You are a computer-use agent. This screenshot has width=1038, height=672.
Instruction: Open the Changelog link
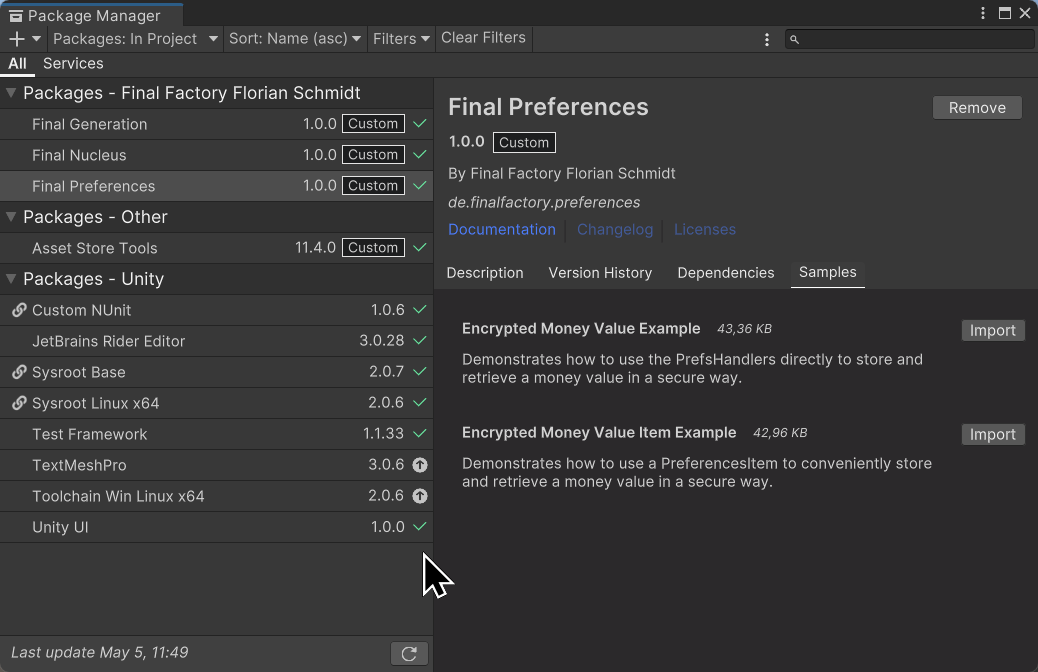click(615, 230)
